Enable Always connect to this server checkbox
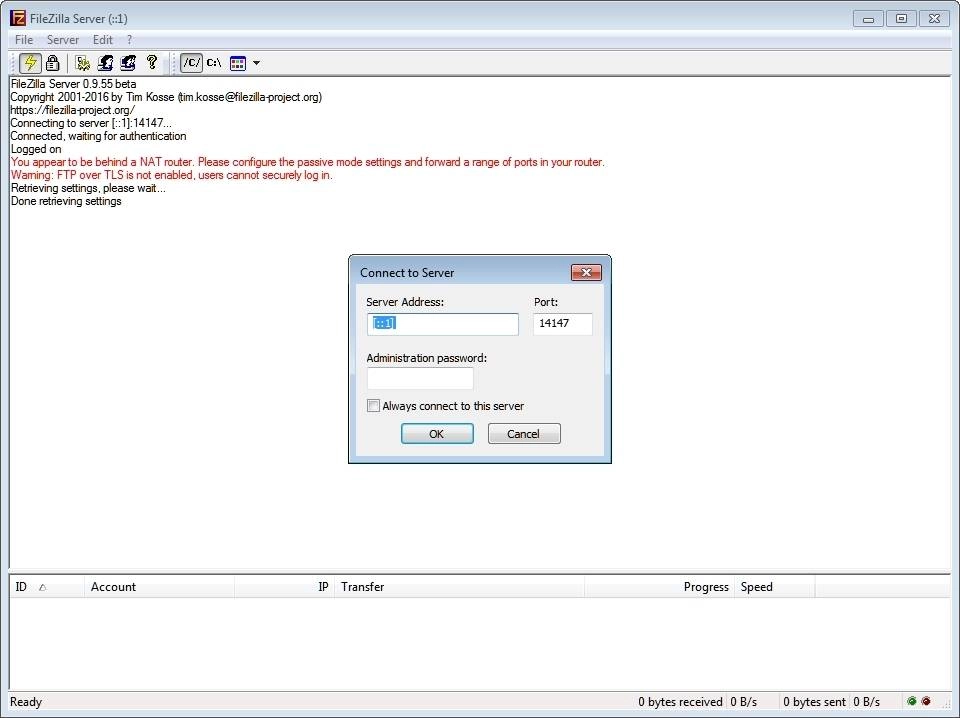Viewport: 960px width, 718px height. click(373, 406)
